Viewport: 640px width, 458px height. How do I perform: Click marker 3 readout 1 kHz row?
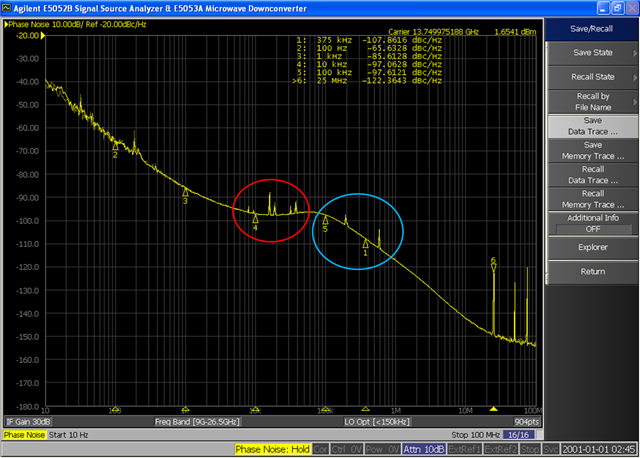click(x=369, y=56)
